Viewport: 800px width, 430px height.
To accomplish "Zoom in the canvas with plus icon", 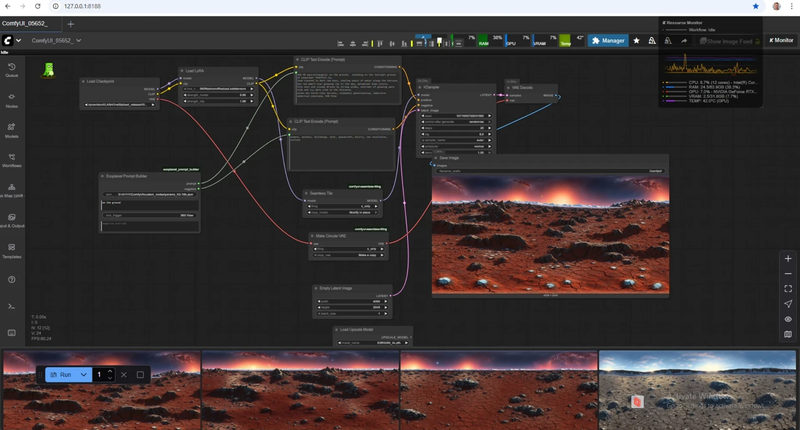I will pyautogui.click(x=788, y=259).
